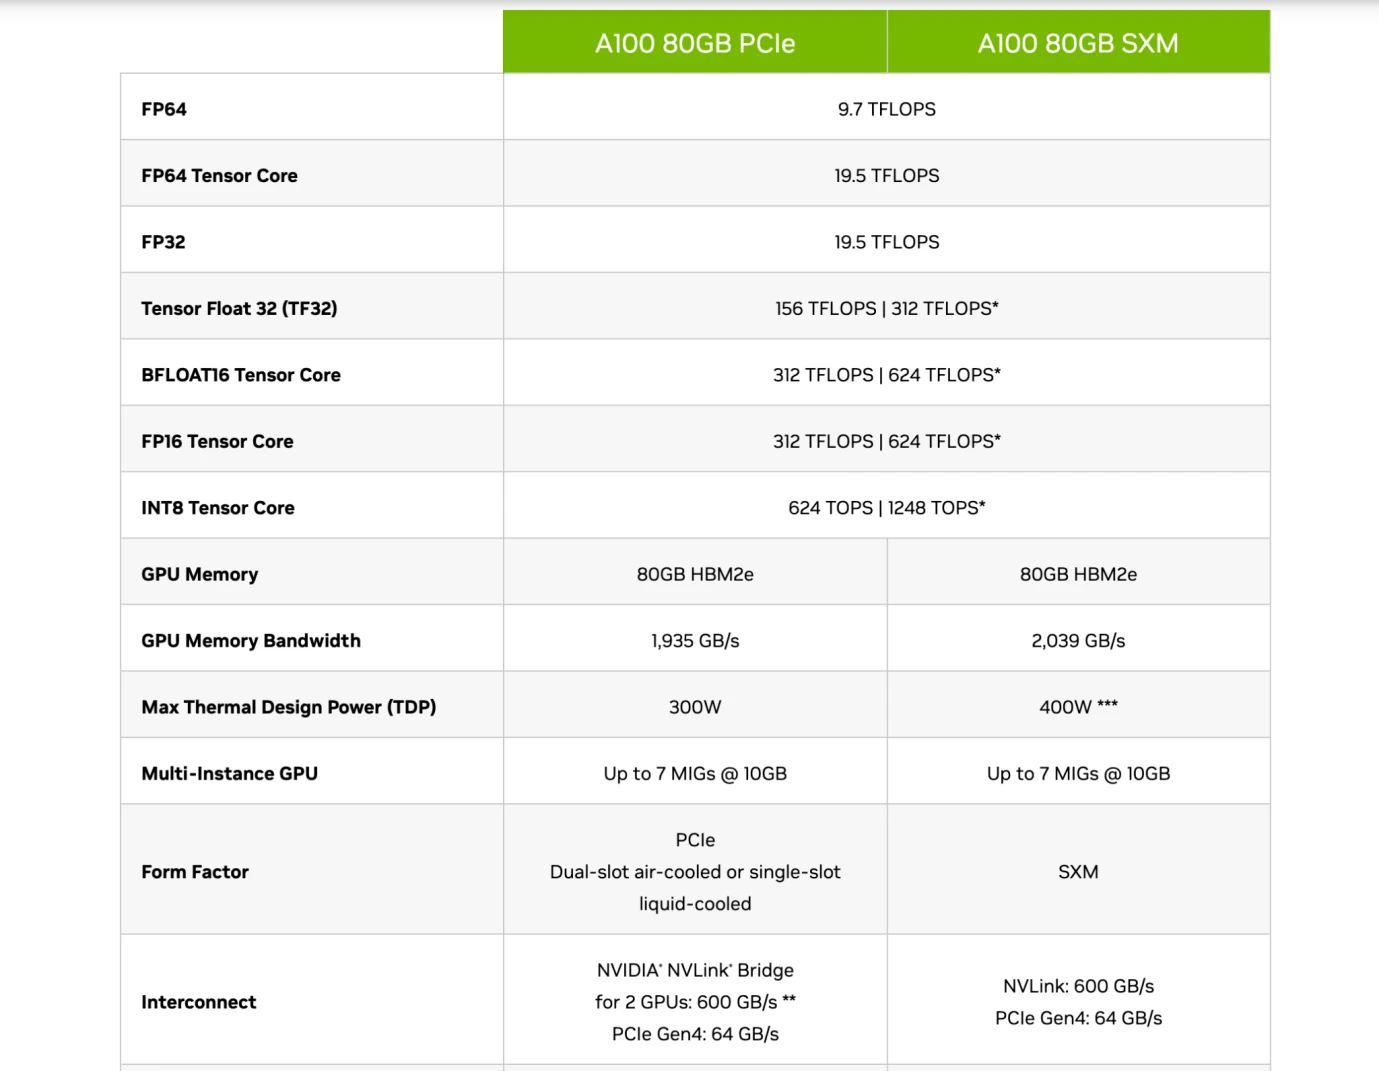This screenshot has width=1379, height=1071.
Task: Select the GPU Memory row label
Action: pos(199,574)
